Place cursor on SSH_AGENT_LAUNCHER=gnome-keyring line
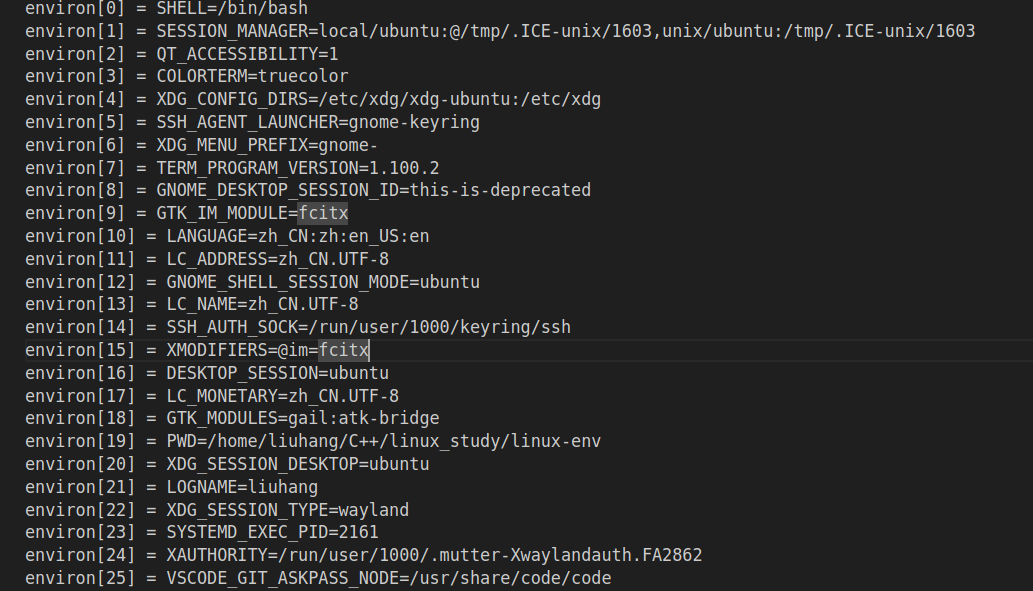 pyautogui.click(x=252, y=123)
